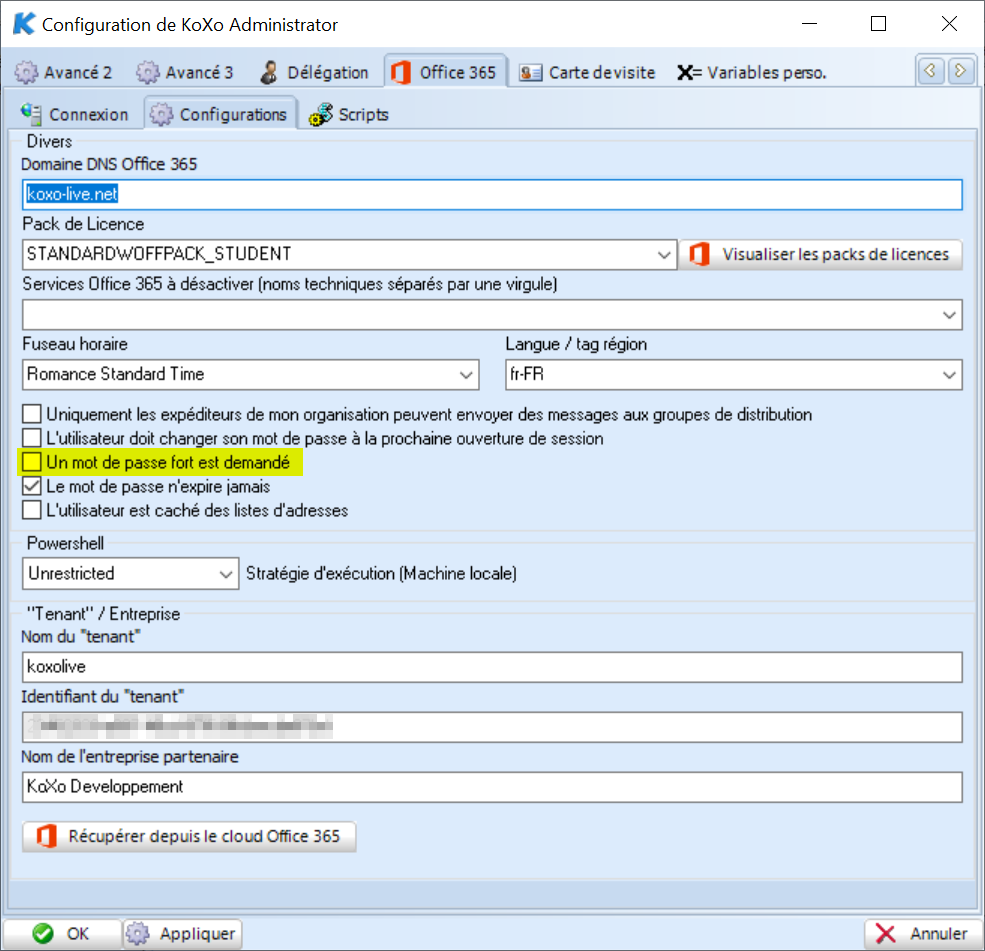Open the Fuseau horaire dropdown
Screen dimensions: 985x951
tap(465, 375)
